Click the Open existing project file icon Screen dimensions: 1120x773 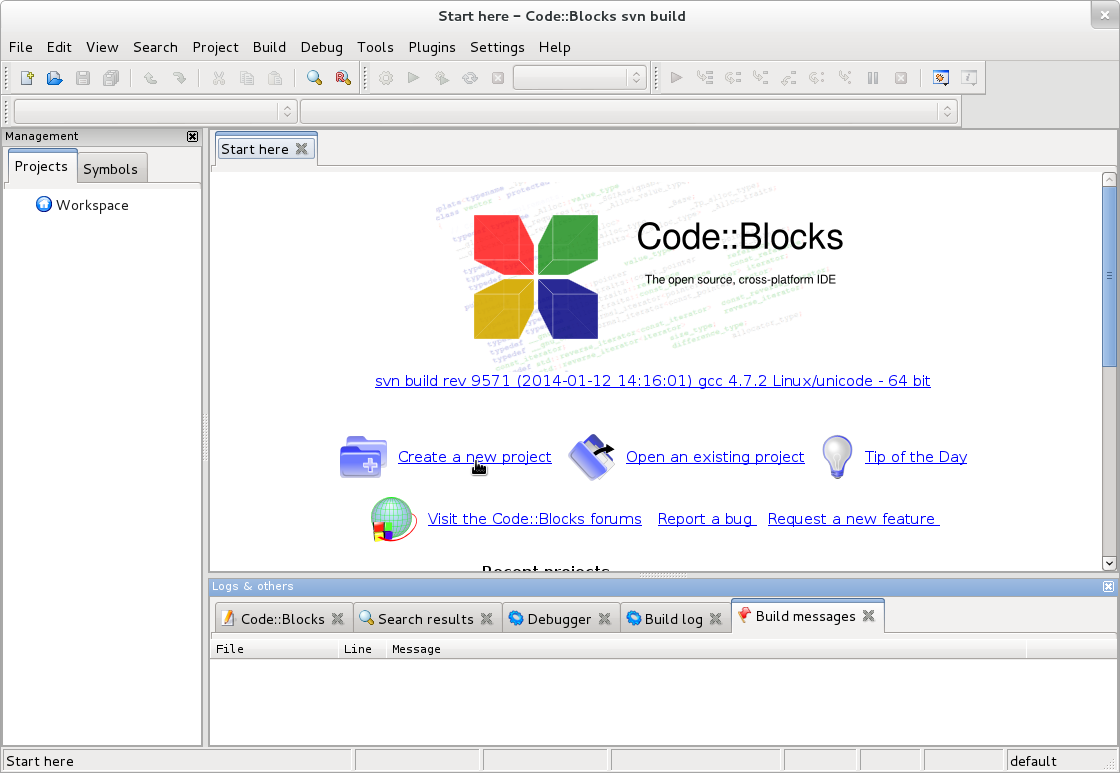click(54, 77)
